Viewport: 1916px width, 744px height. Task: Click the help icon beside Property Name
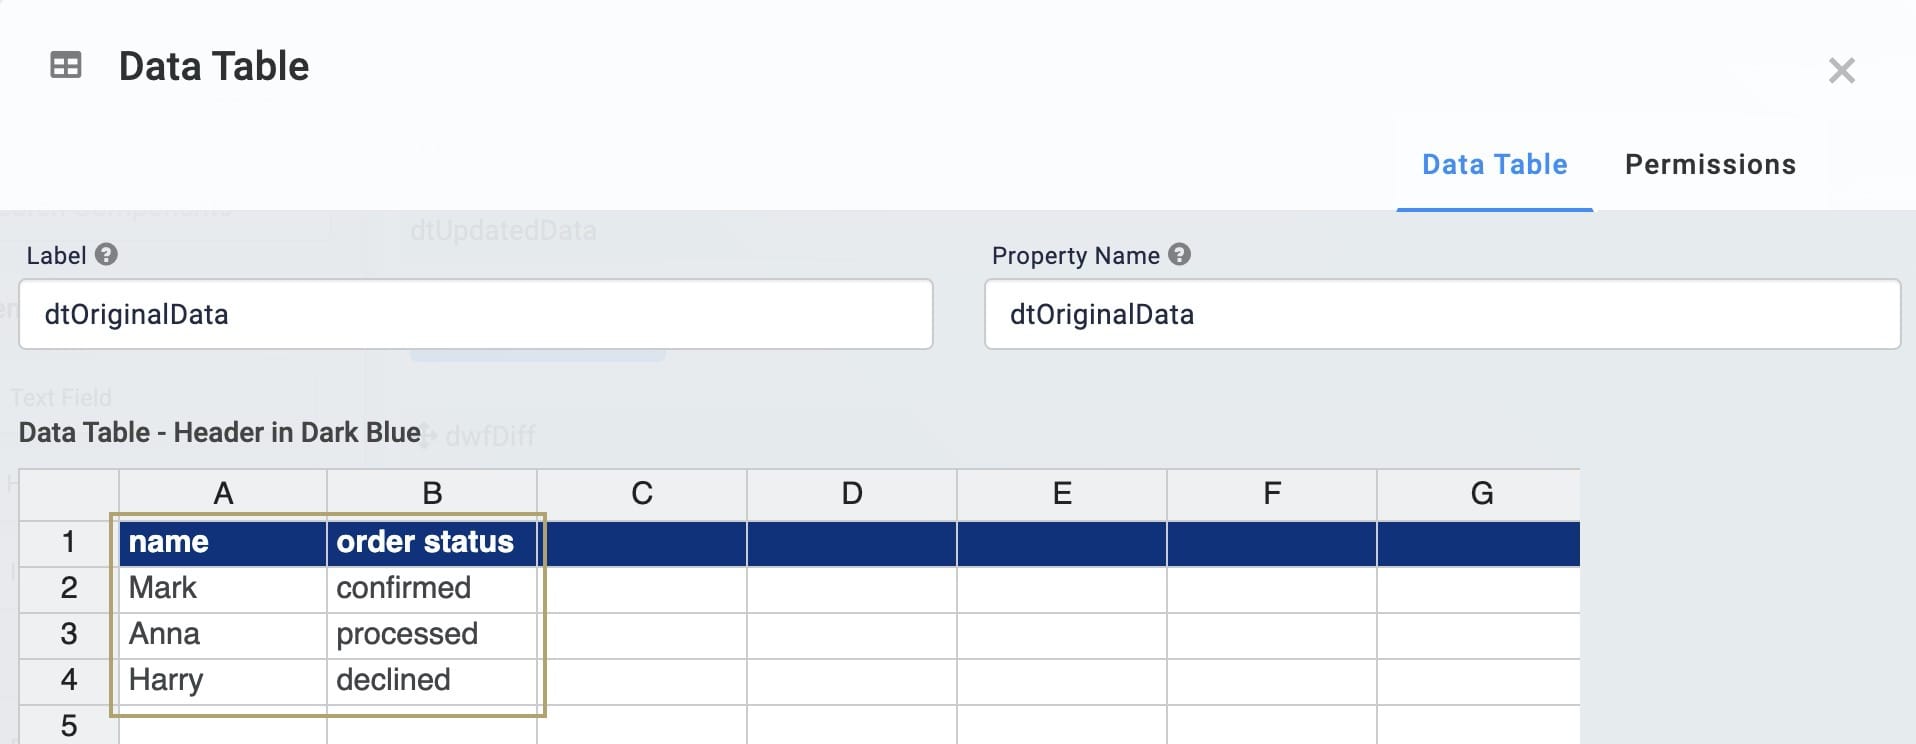coord(1180,255)
